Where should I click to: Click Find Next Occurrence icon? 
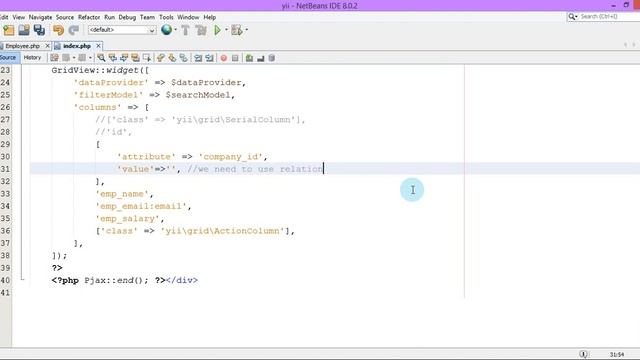[x=124, y=58]
